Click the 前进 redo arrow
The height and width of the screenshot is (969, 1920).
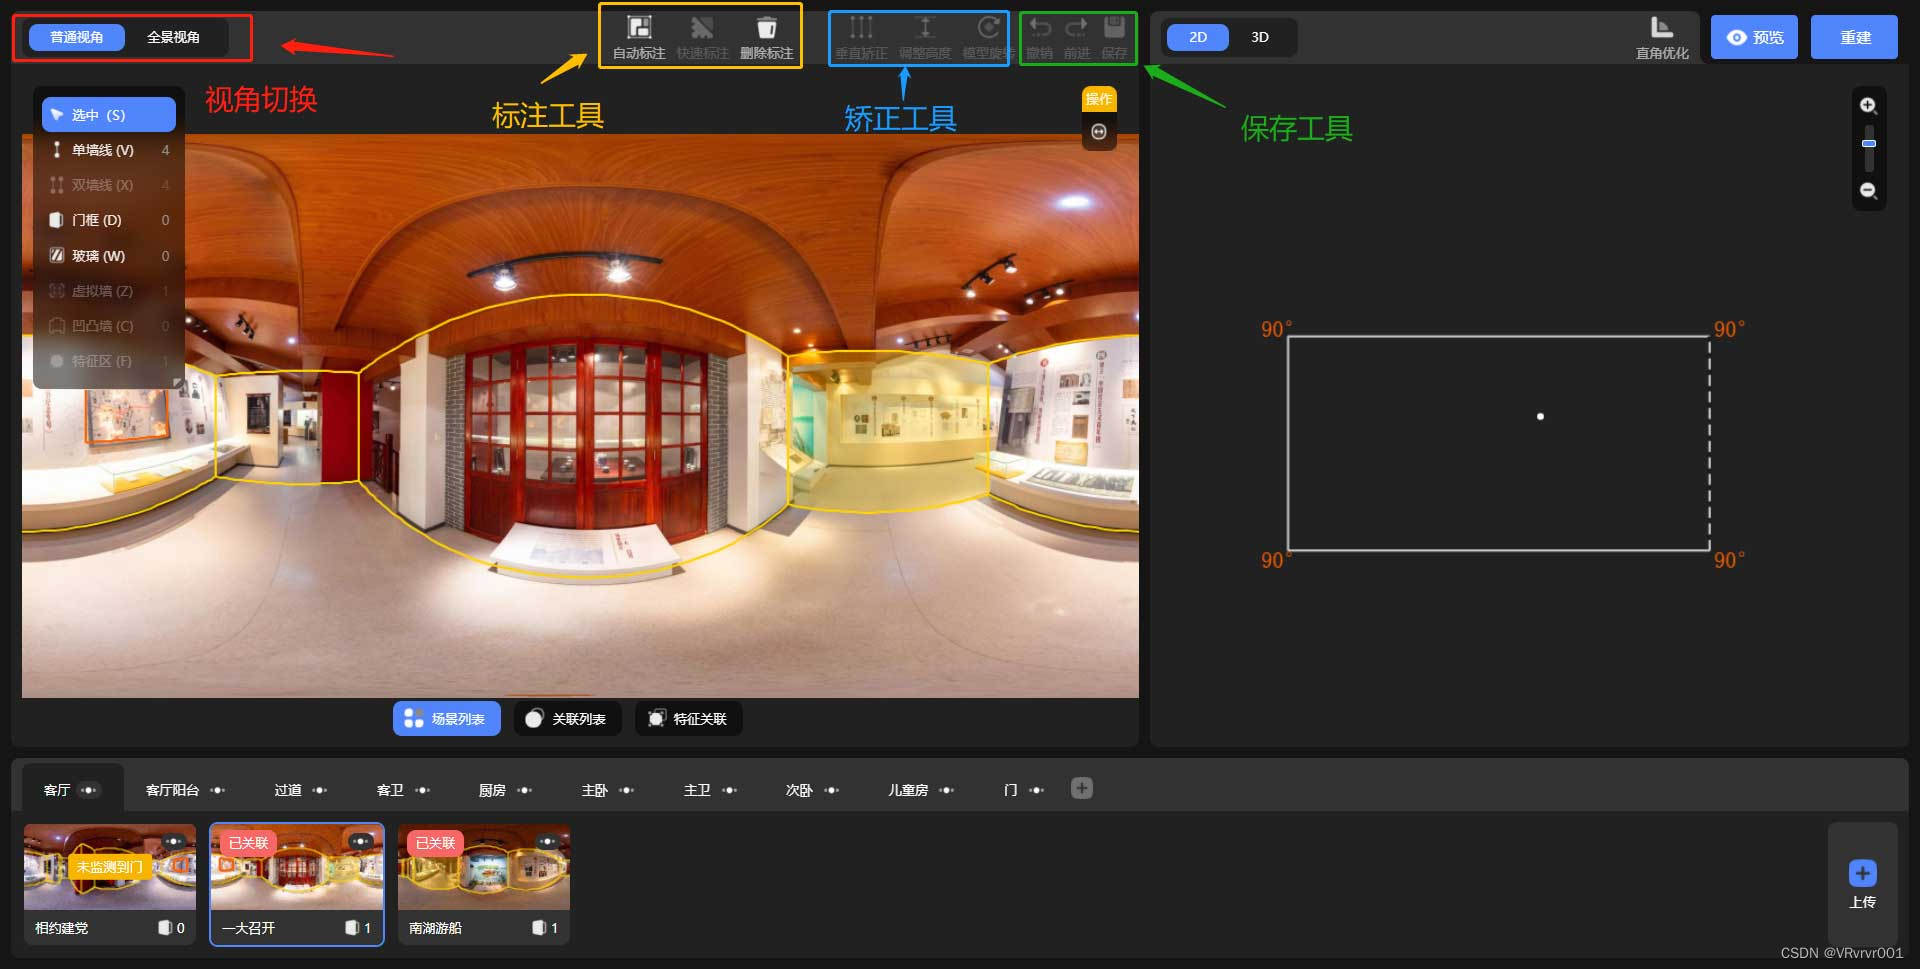[1077, 28]
